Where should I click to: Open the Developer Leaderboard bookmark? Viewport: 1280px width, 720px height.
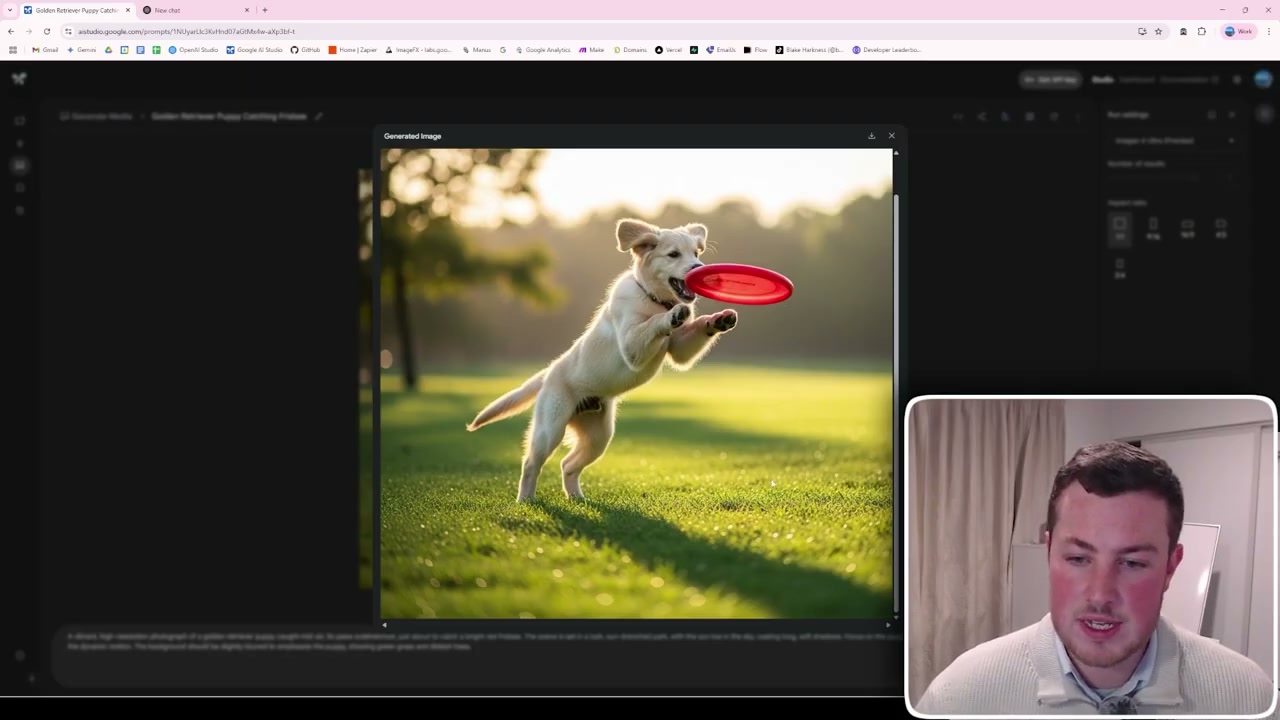point(887,50)
